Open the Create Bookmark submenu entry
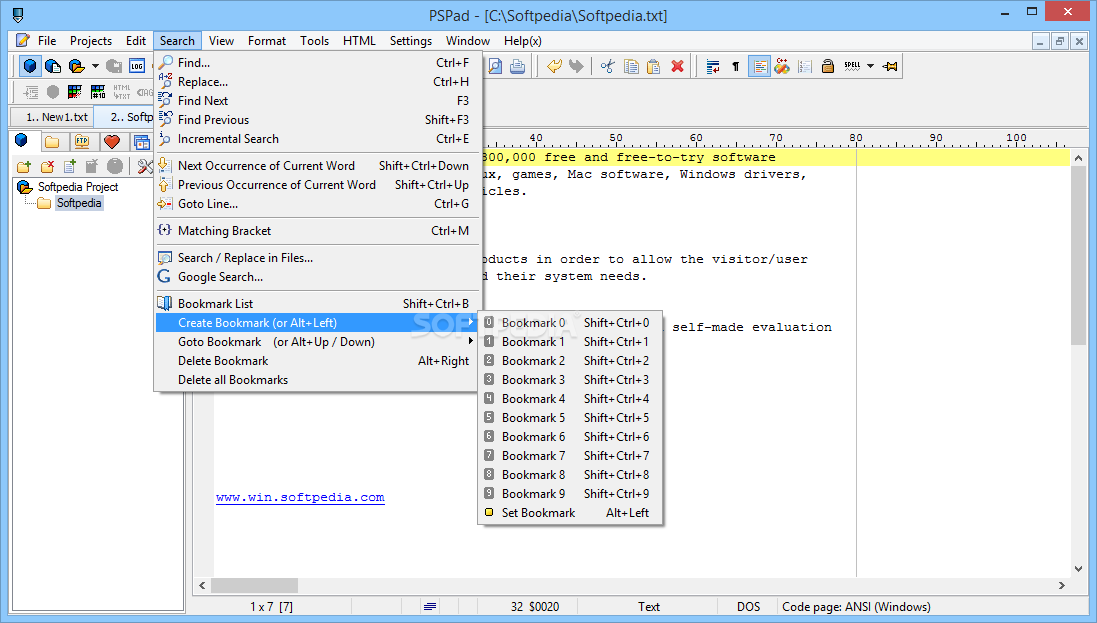 (x=316, y=323)
